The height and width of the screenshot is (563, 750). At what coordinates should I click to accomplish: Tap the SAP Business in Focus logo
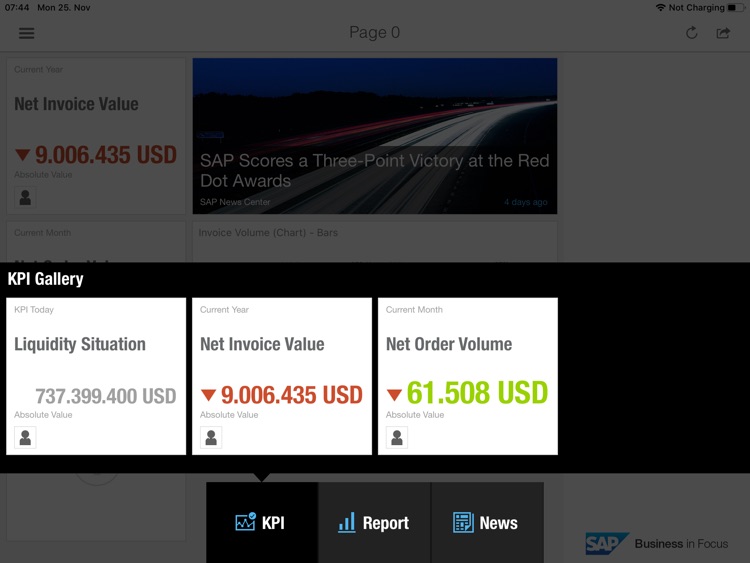(x=657, y=543)
